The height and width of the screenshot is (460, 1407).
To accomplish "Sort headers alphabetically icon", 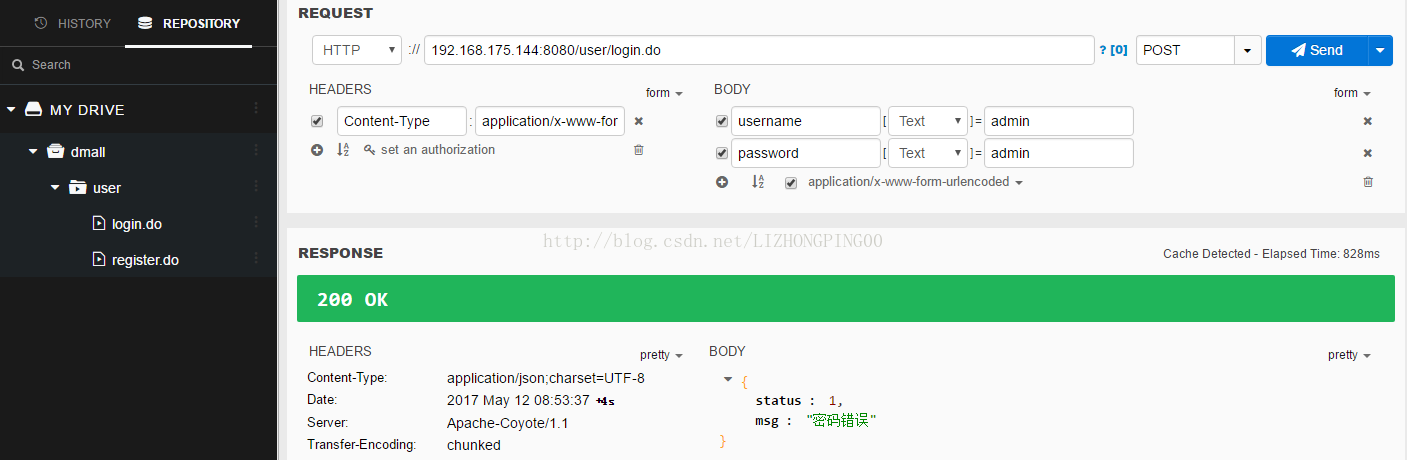I will pyautogui.click(x=343, y=150).
